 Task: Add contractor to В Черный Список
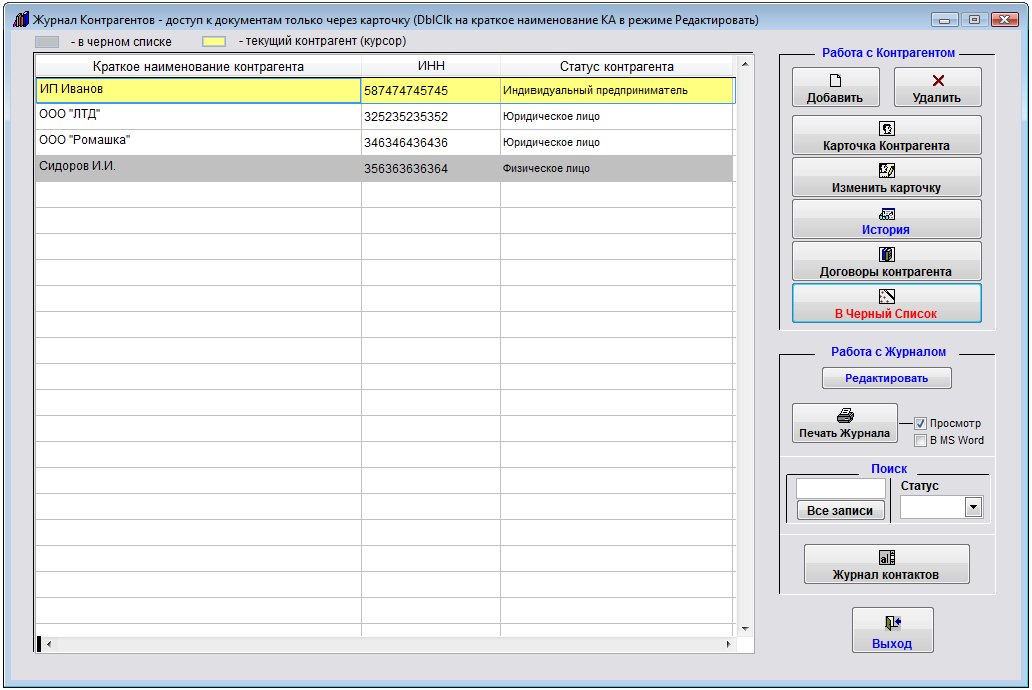(886, 303)
